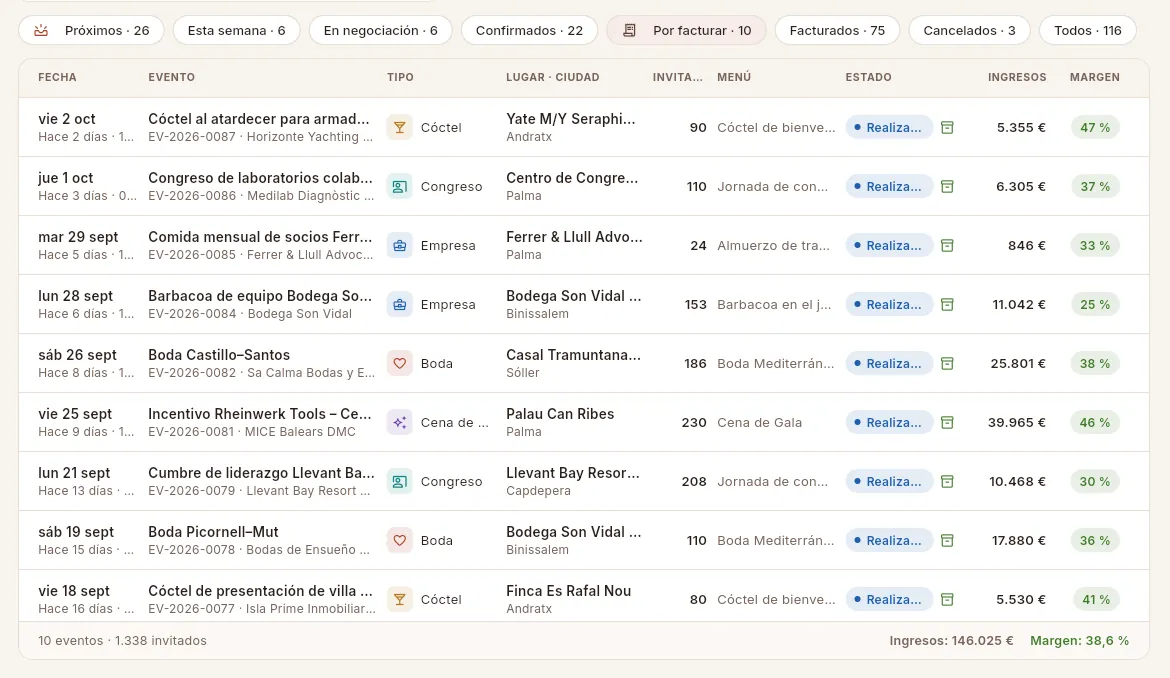Select the Por facturar · 10 filter

tap(686, 31)
